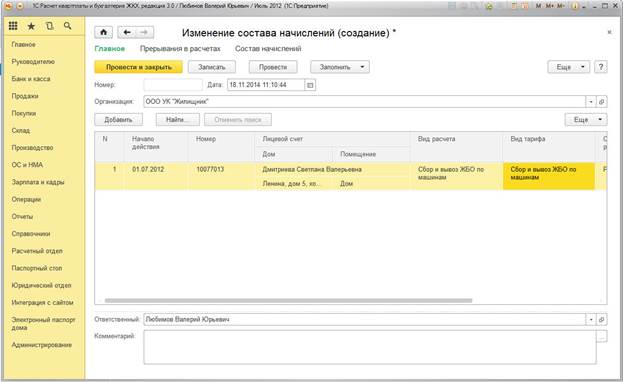Open the Расчетный отдел section
The width and height of the screenshot is (623, 382).
pyautogui.click(x=37, y=251)
